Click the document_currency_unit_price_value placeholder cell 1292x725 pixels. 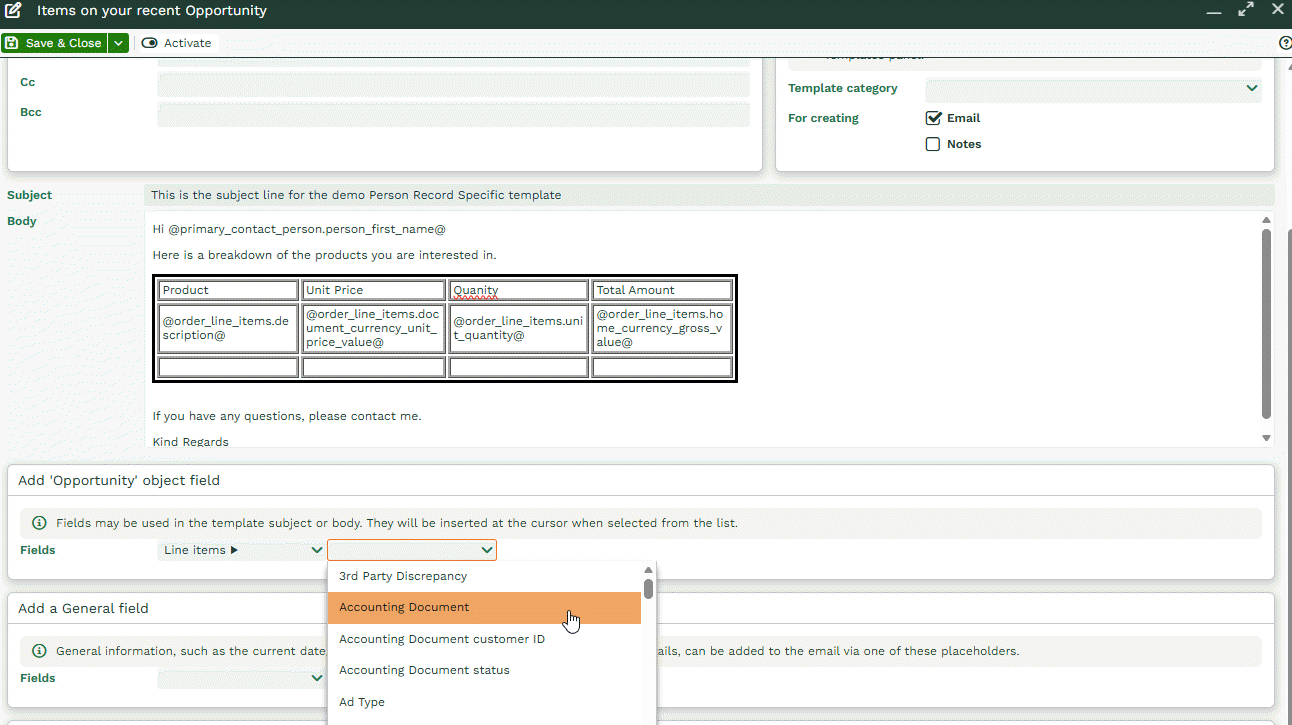pos(373,329)
